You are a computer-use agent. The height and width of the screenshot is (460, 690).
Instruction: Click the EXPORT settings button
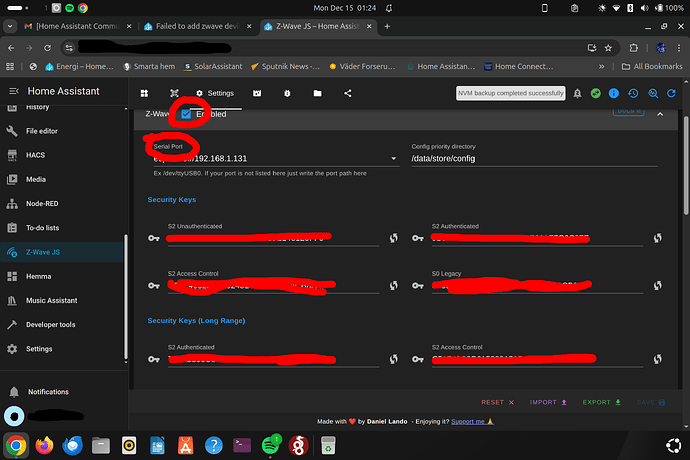(x=602, y=402)
